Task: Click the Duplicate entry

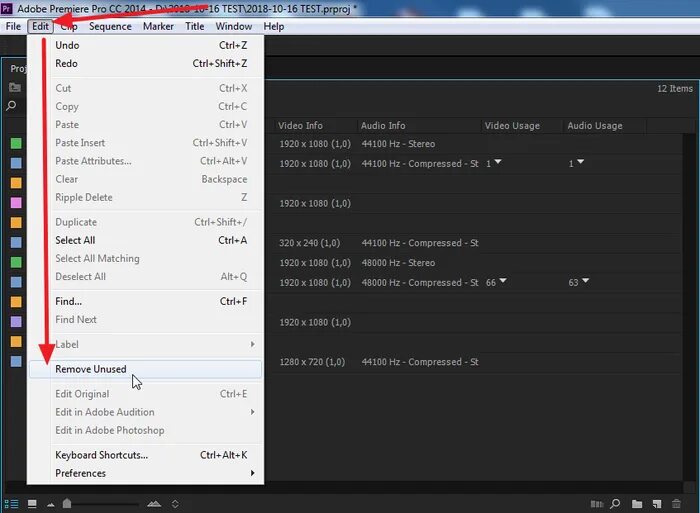Action: point(146,222)
